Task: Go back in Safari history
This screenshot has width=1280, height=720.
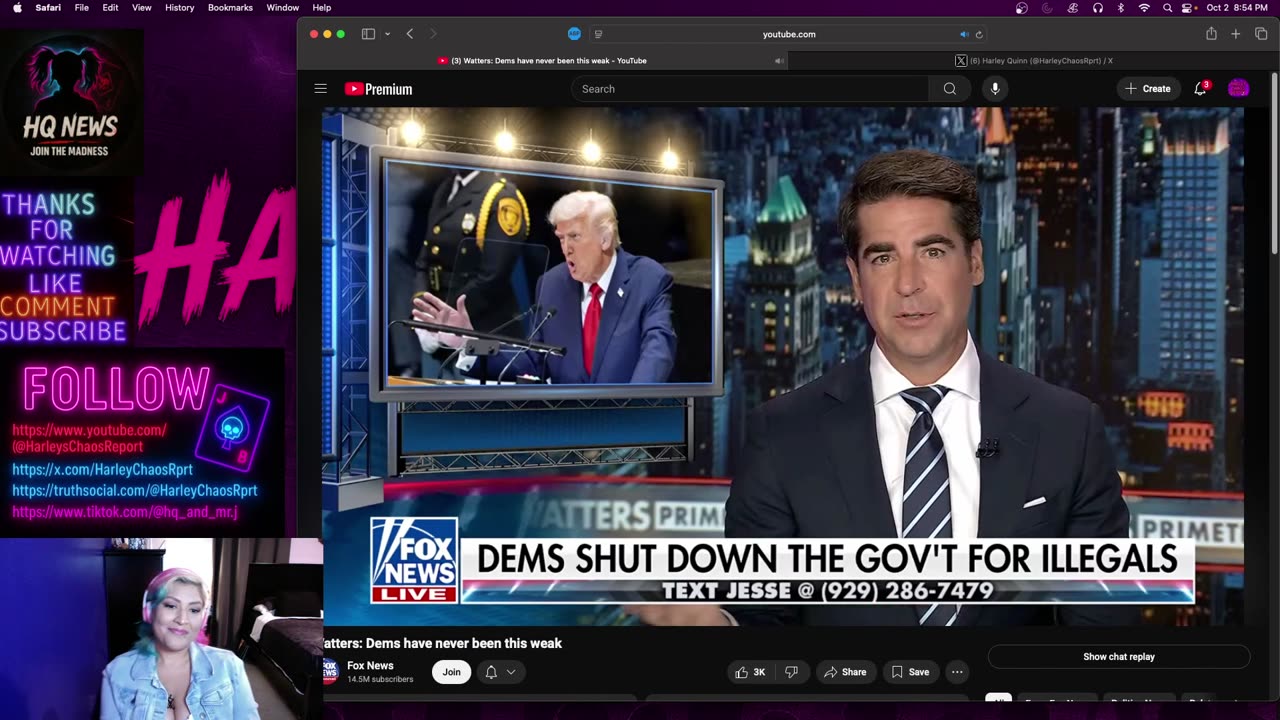Action: coord(410,34)
